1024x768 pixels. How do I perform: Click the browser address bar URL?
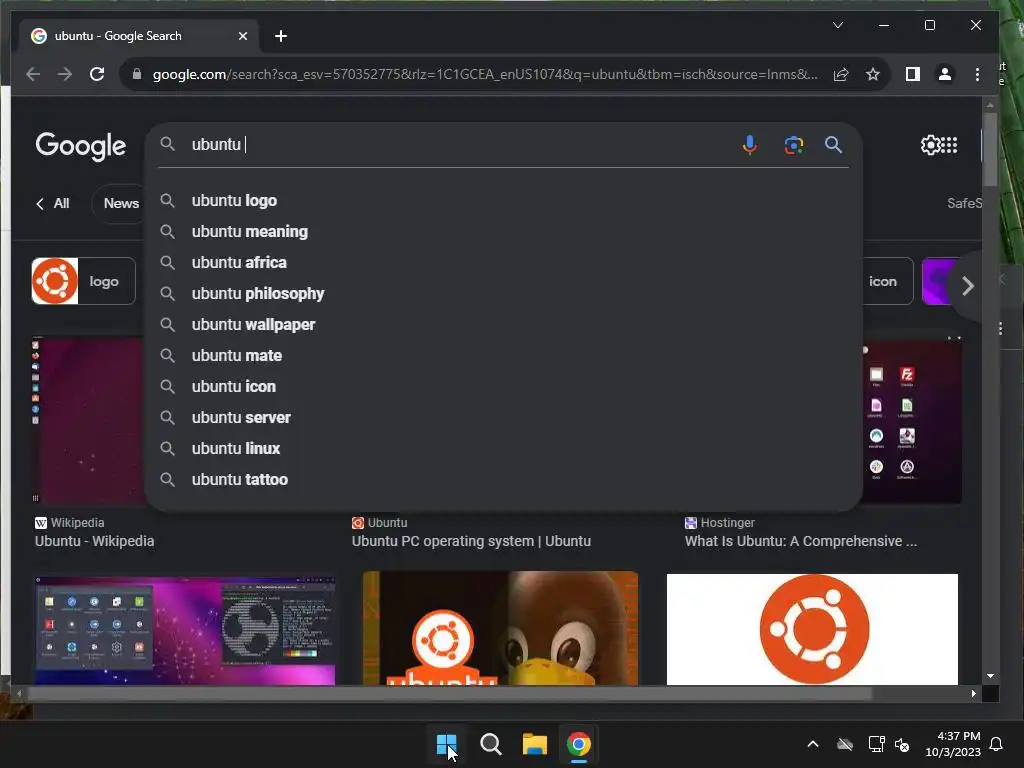point(485,74)
